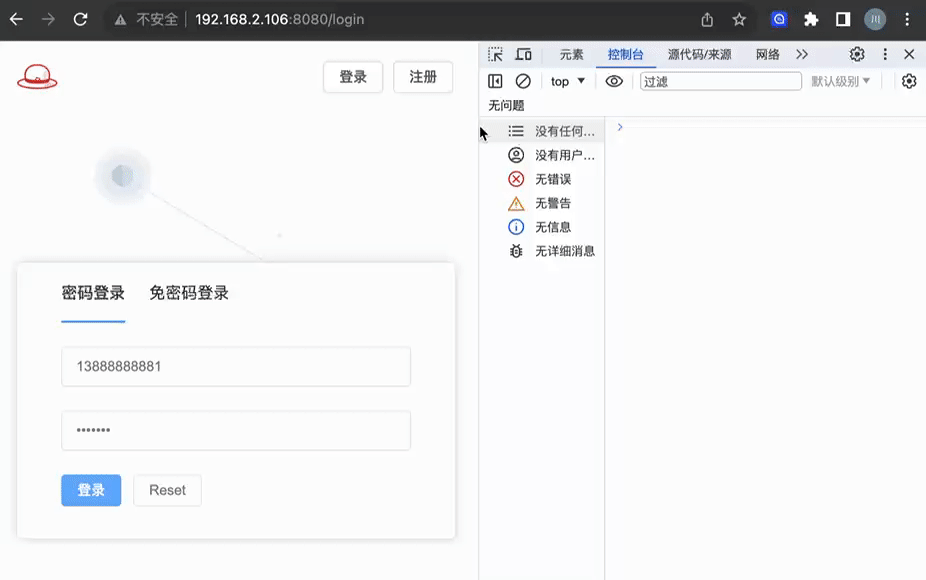Click the blue 登录 submit button
The height and width of the screenshot is (580, 926).
tap(91, 490)
